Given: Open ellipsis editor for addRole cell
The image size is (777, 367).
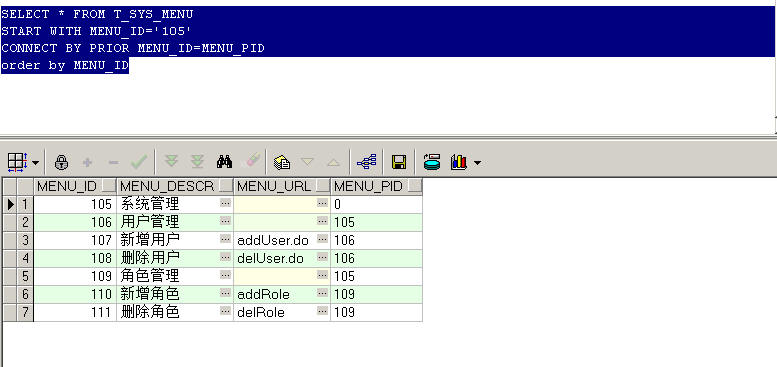Looking at the screenshot, I should coord(323,293).
